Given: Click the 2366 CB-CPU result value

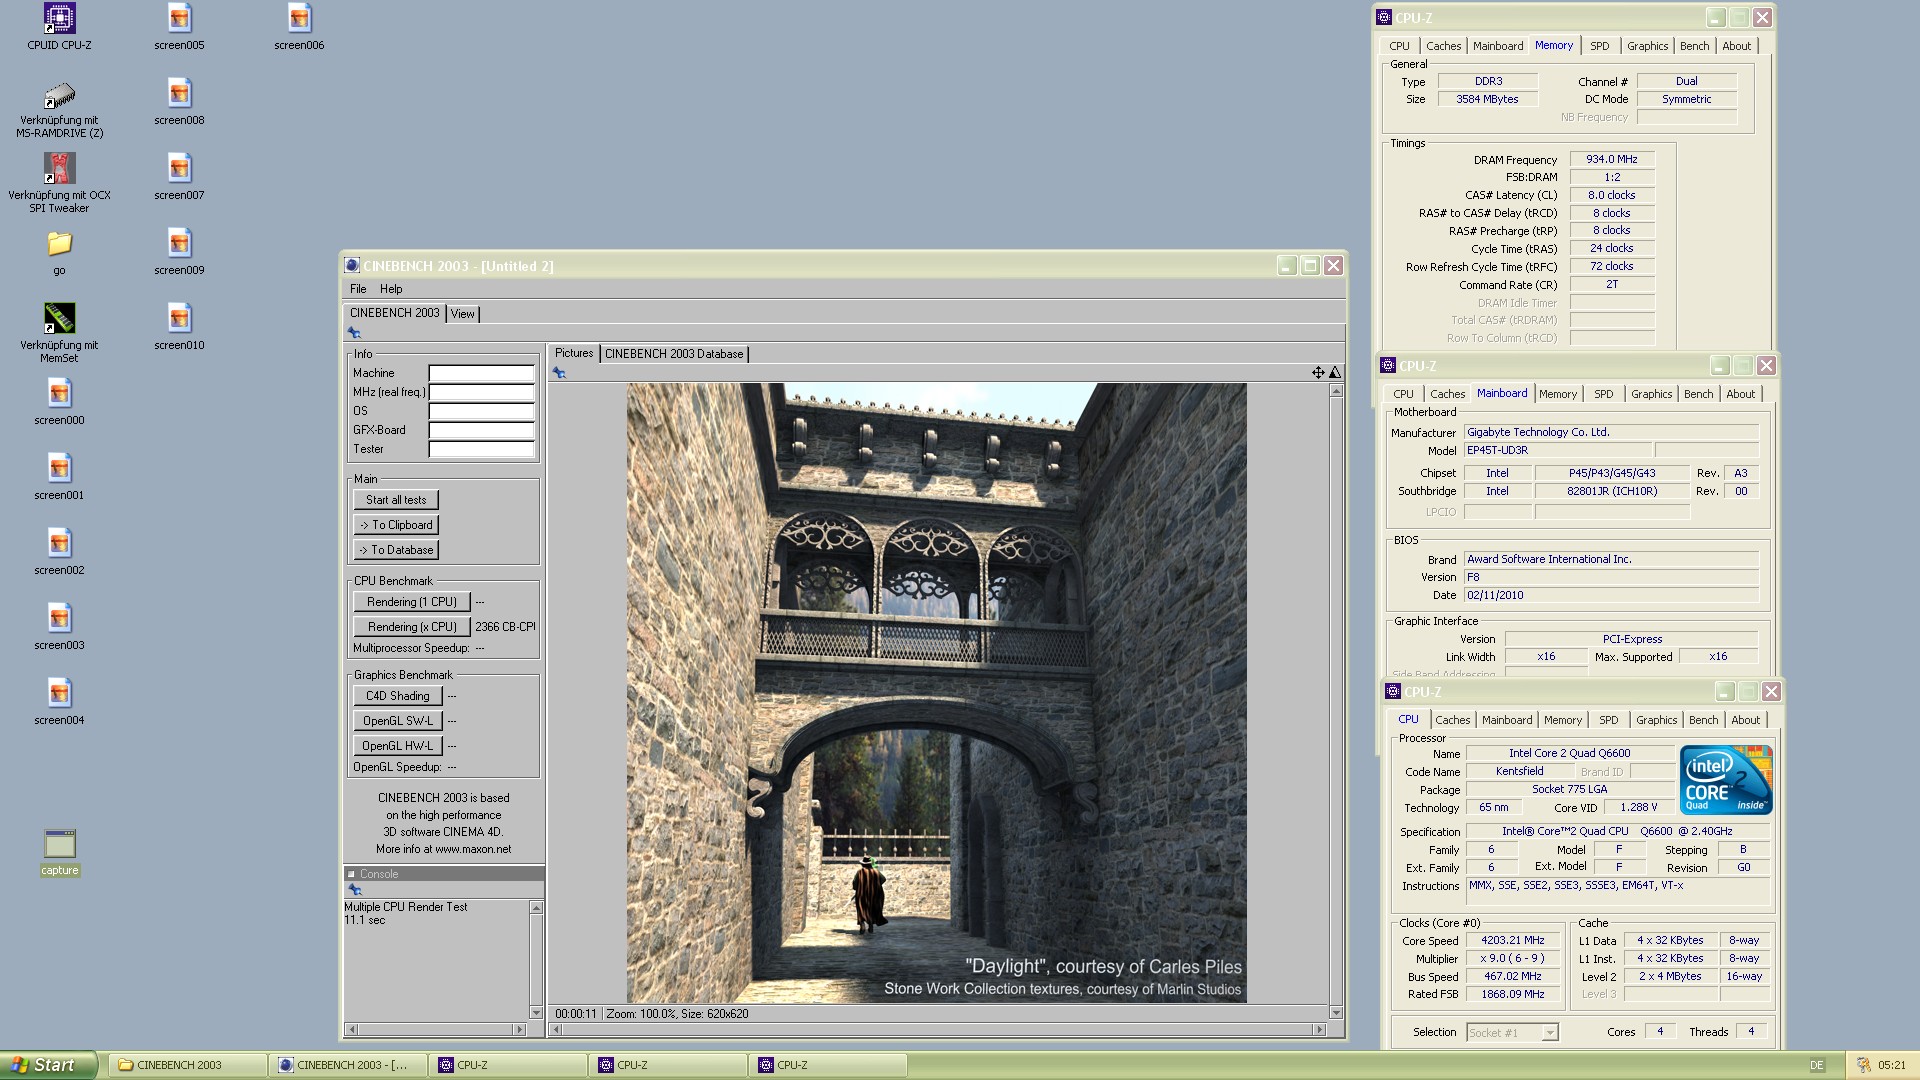Looking at the screenshot, I should (x=505, y=627).
